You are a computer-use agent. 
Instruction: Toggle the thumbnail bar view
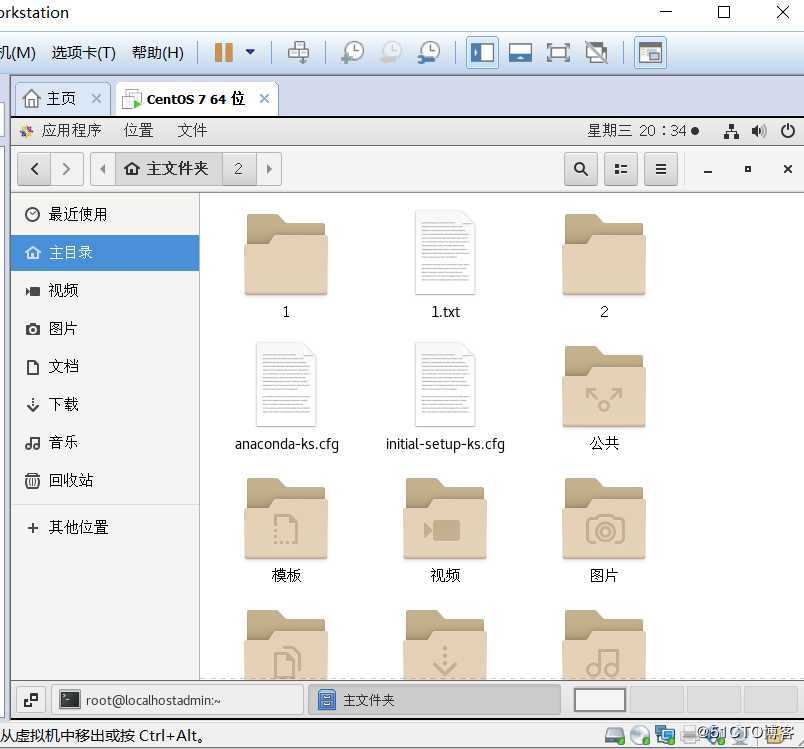520,52
